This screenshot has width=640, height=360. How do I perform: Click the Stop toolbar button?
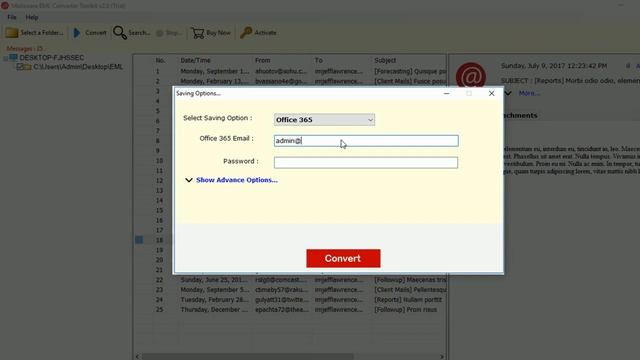(169, 33)
